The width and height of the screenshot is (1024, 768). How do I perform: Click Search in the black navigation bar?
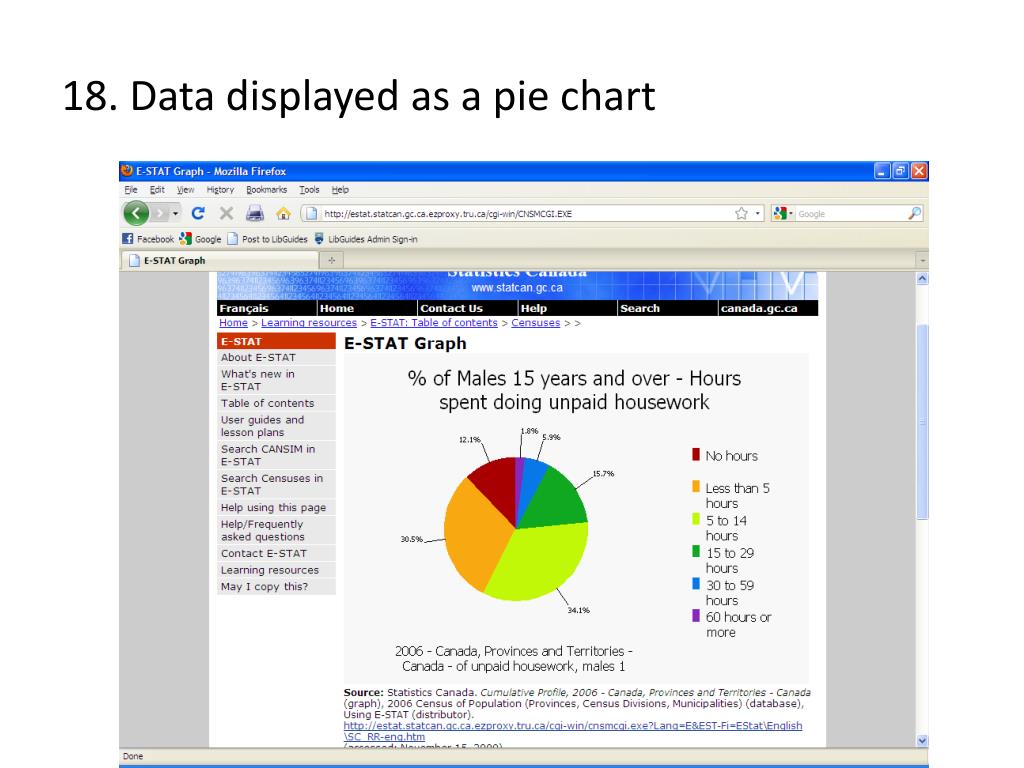pyautogui.click(x=640, y=308)
